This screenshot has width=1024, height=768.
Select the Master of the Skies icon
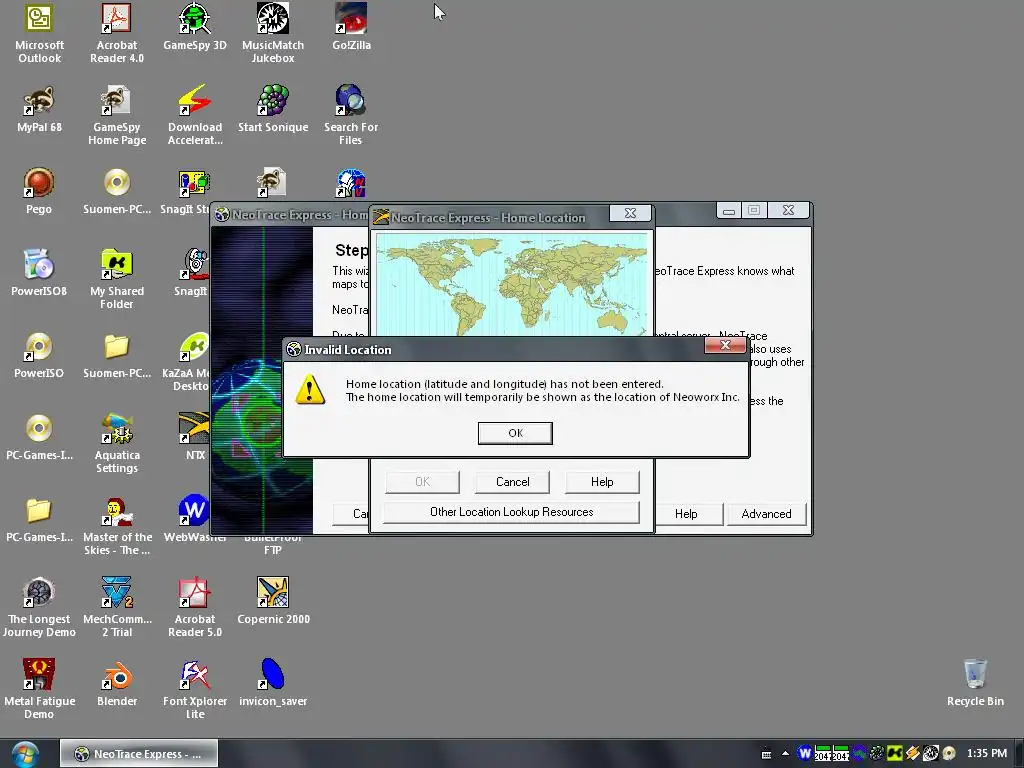coord(117,525)
